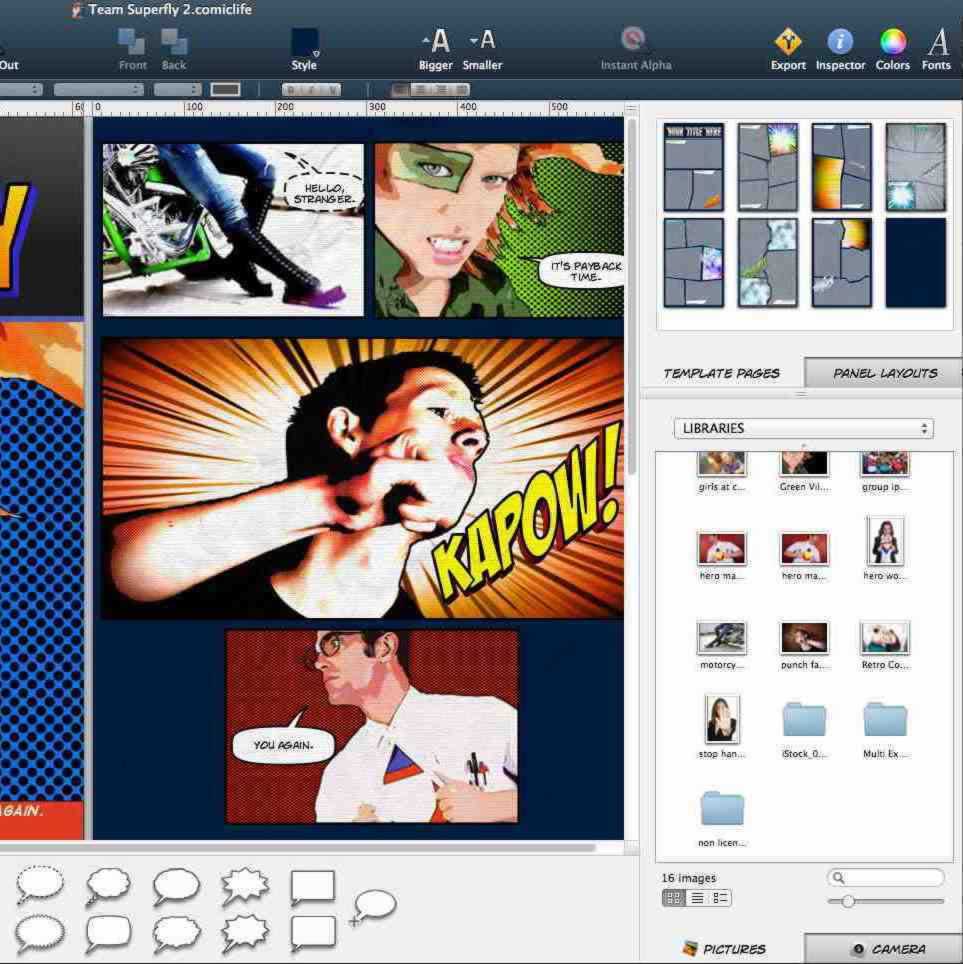Switch to the Camera tab
This screenshot has height=964, width=963.
tap(887, 949)
